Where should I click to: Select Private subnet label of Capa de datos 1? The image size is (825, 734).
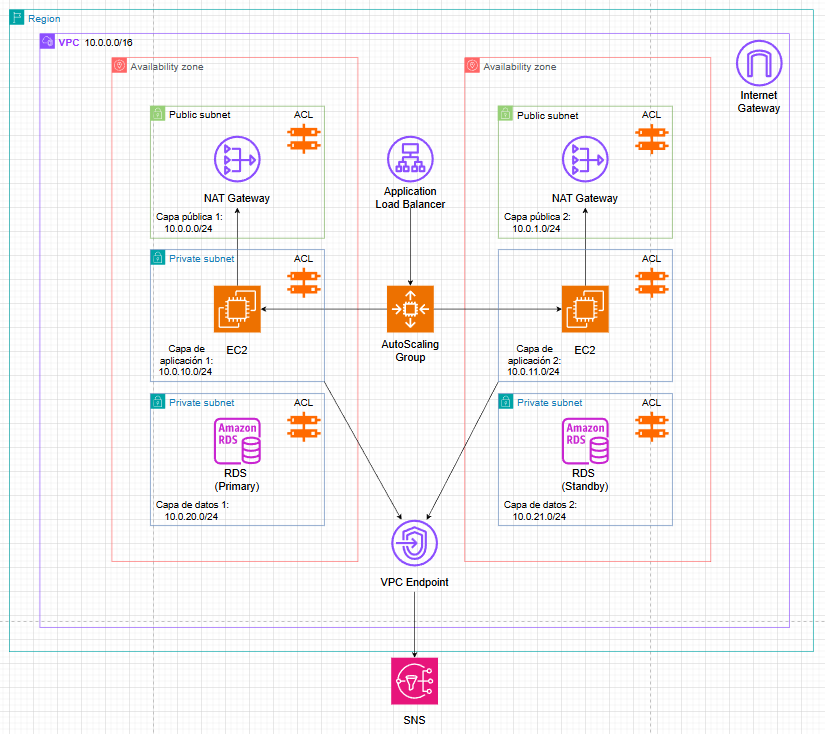[x=202, y=403]
